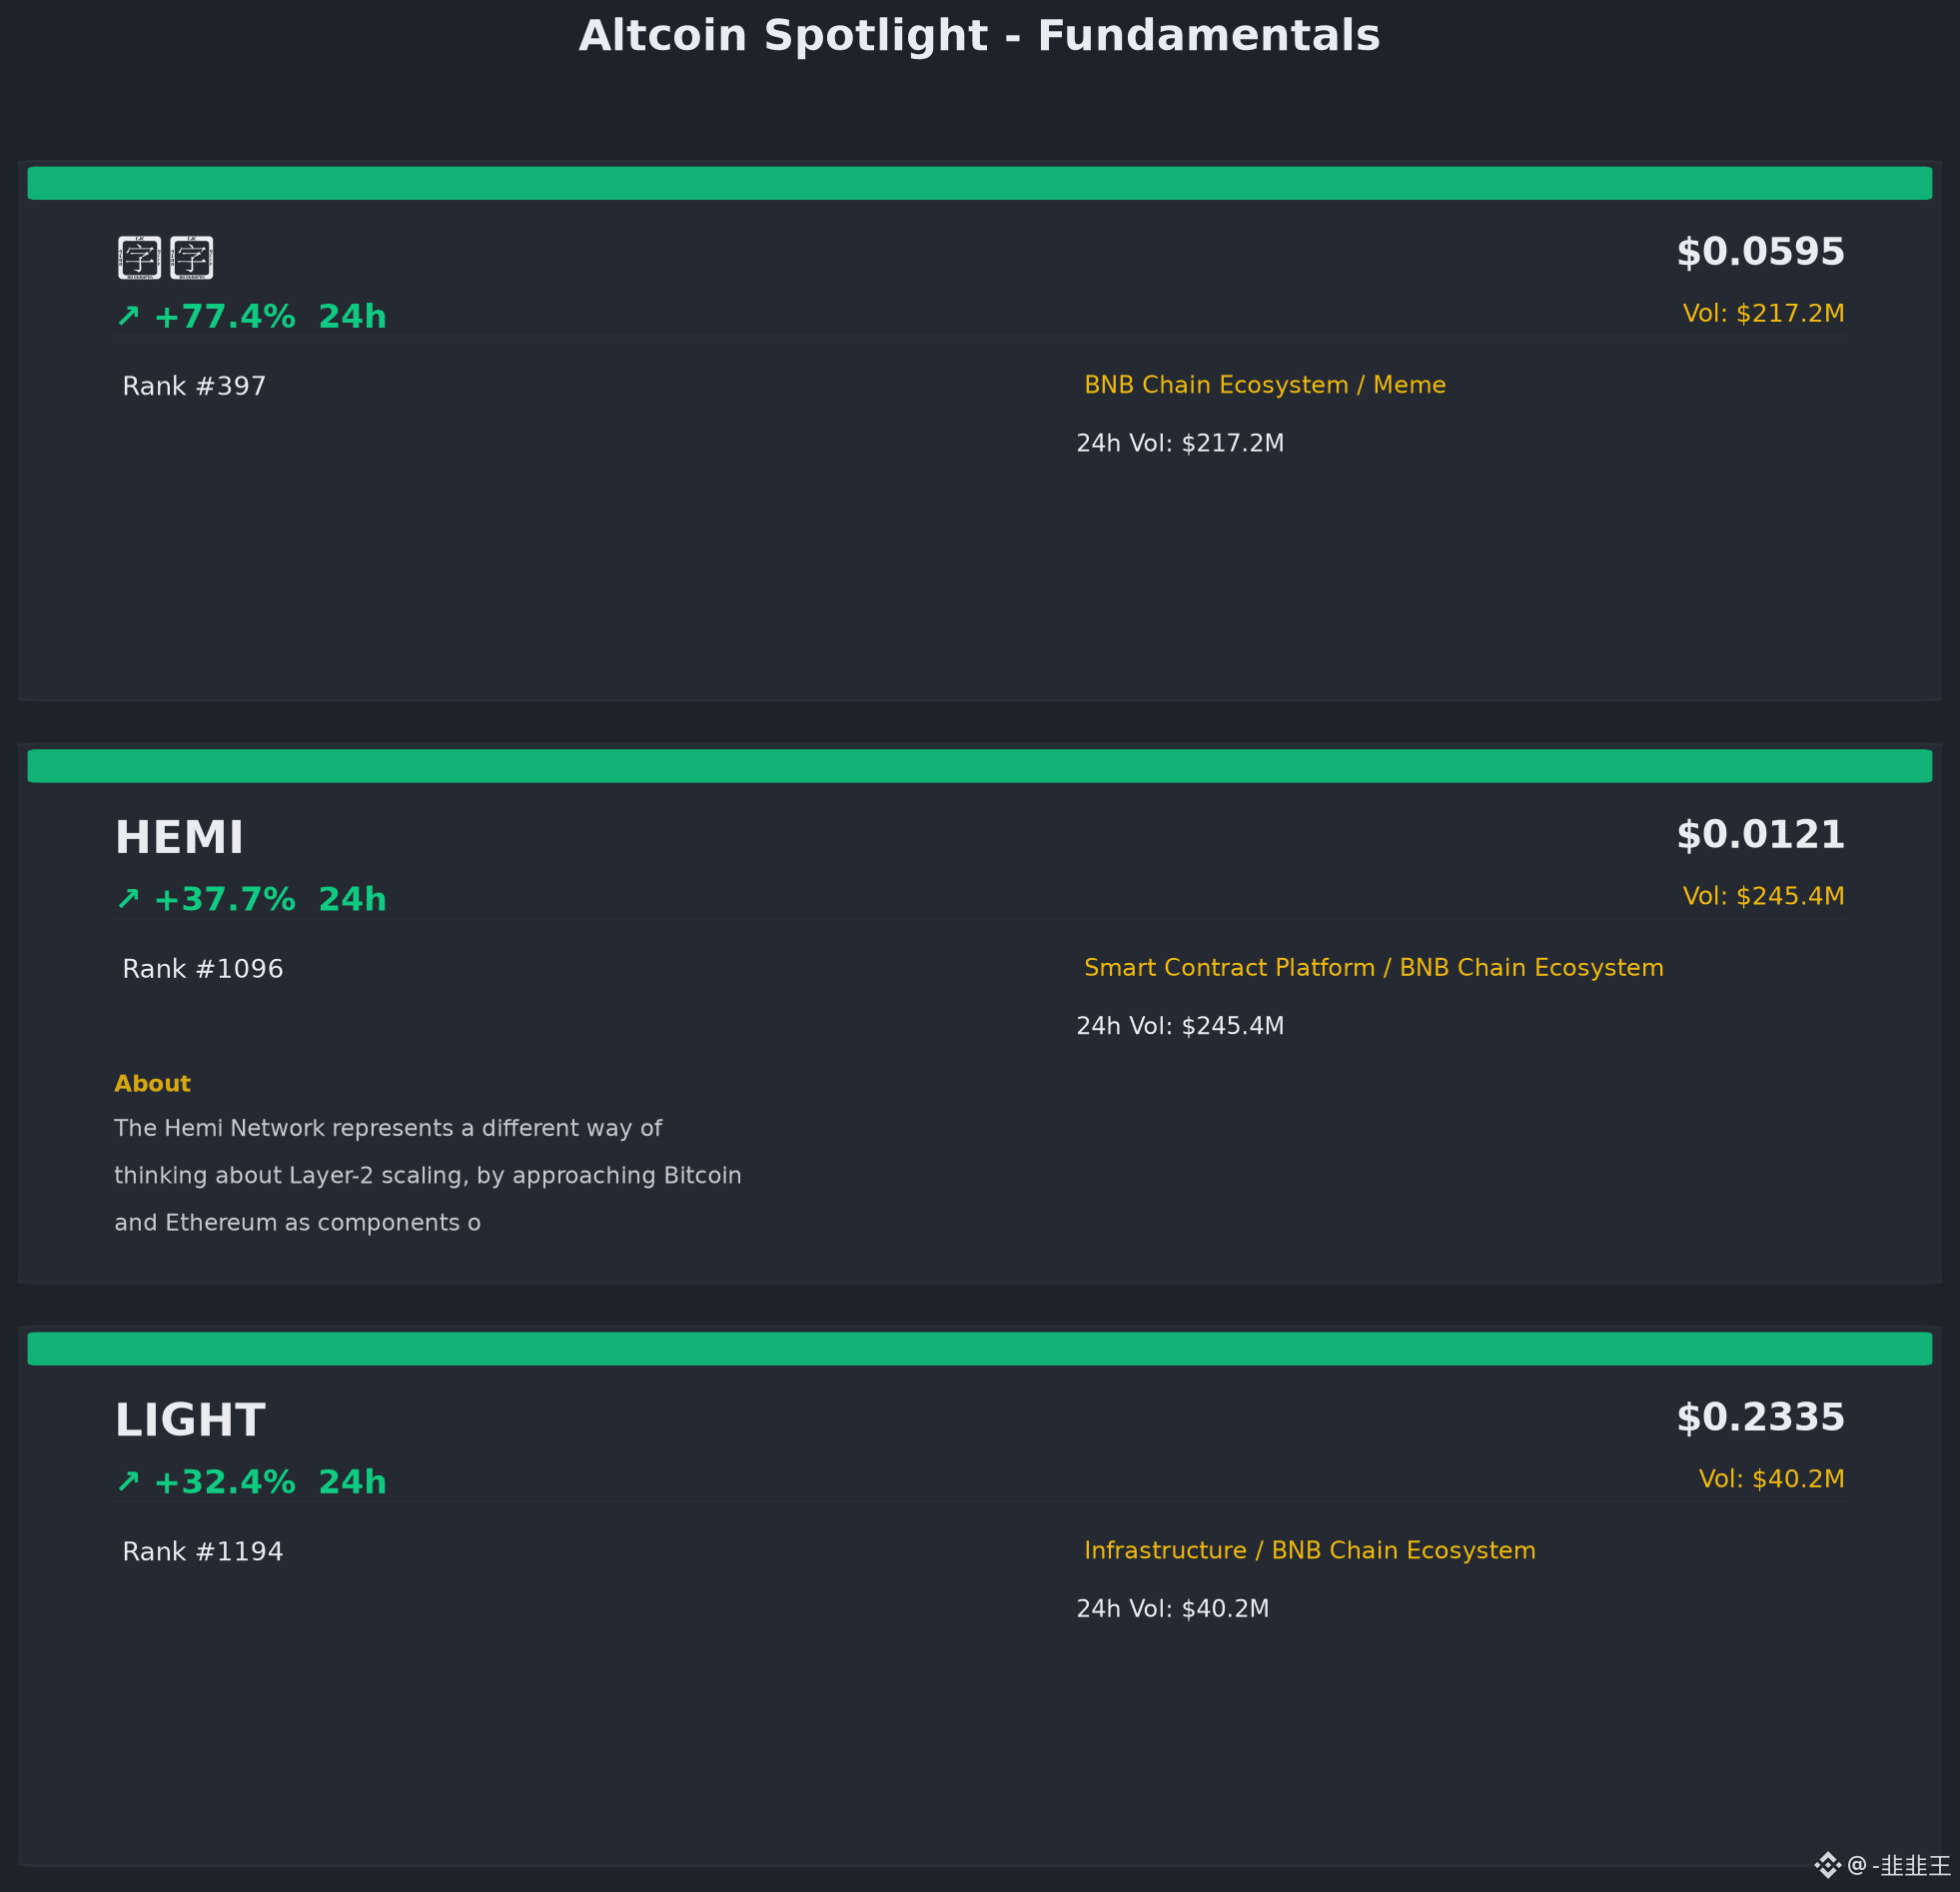Select the HEMI coin title
This screenshot has height=1892, width=1960.
[x=179, y=838]
